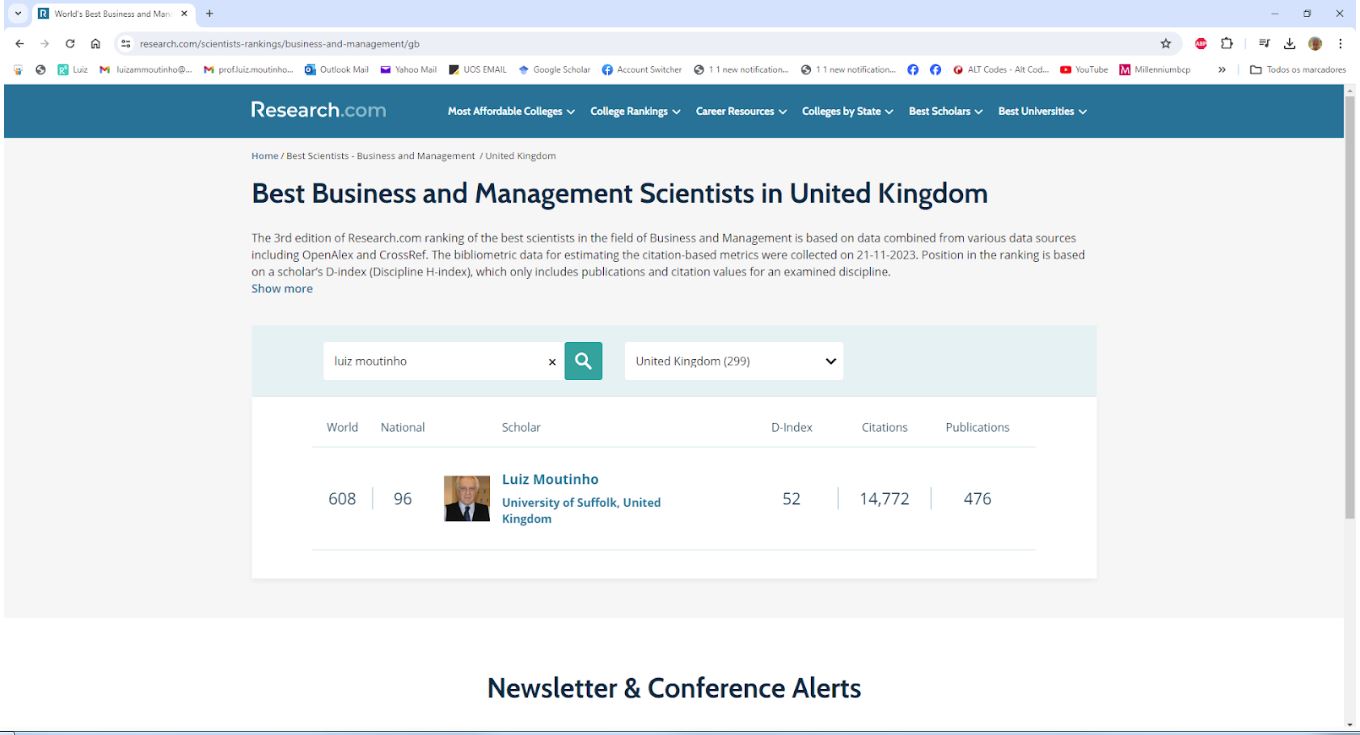Open a new browser tab

coord(209,14)
